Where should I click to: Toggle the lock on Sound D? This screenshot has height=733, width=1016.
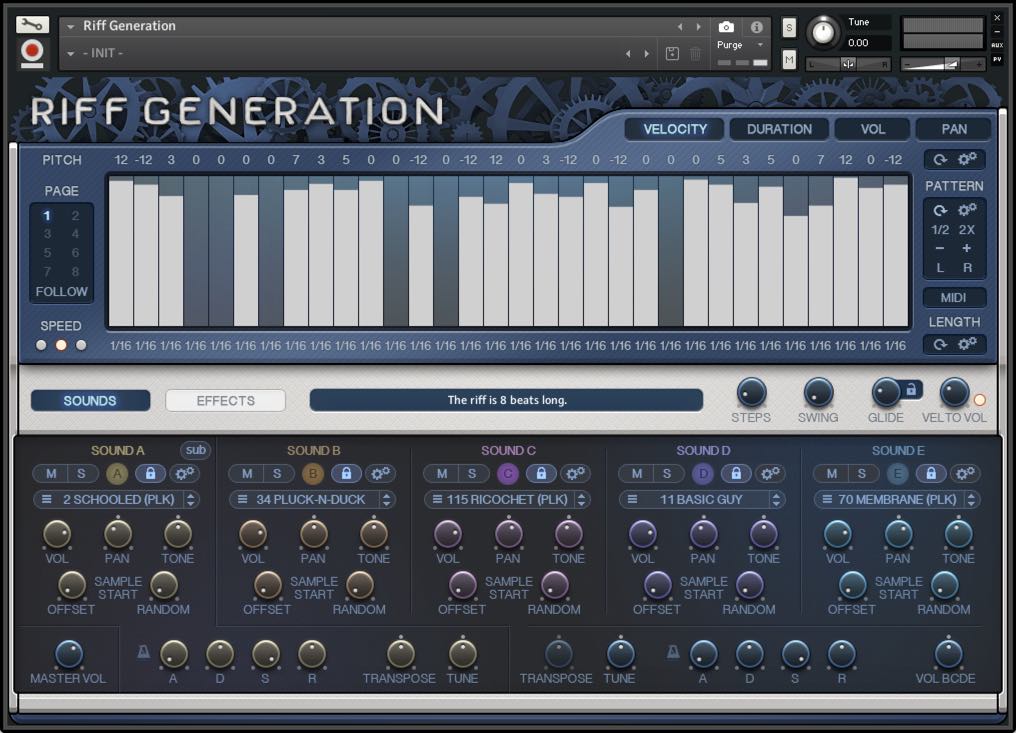[736, 474]
